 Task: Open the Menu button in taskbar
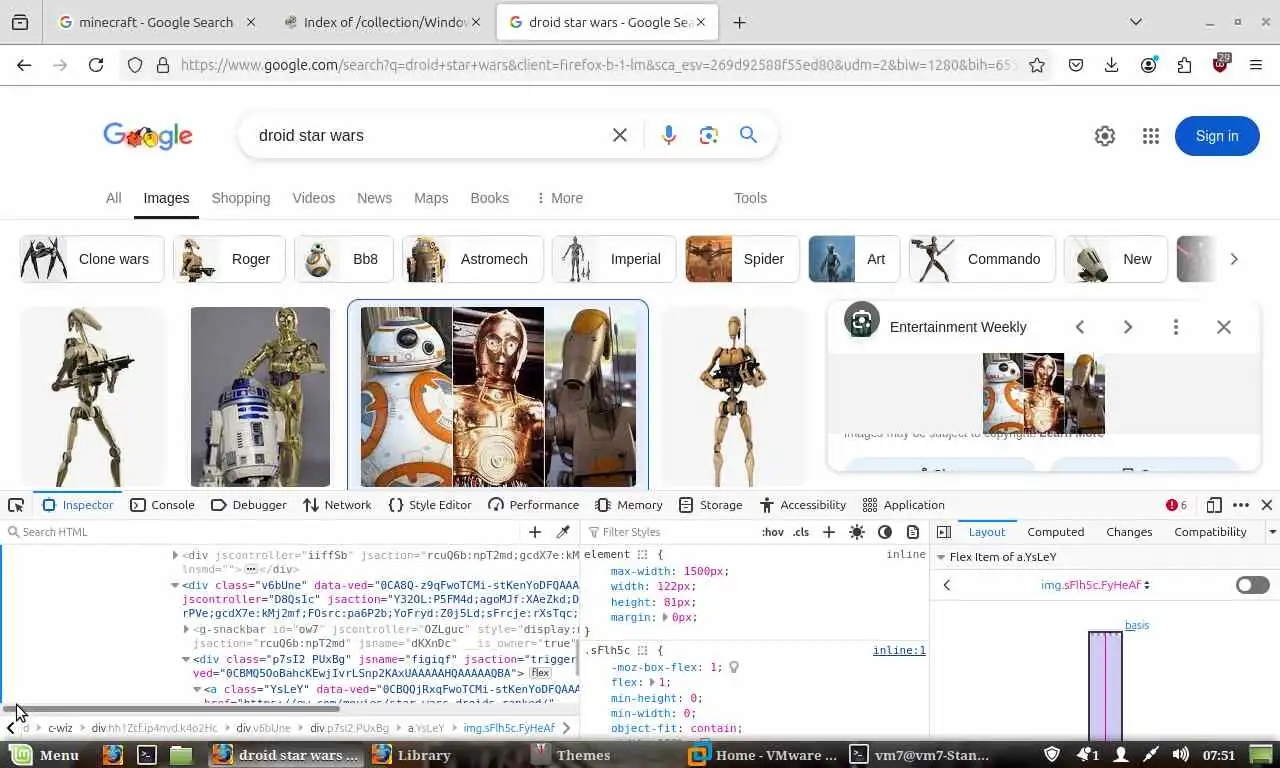45,755
